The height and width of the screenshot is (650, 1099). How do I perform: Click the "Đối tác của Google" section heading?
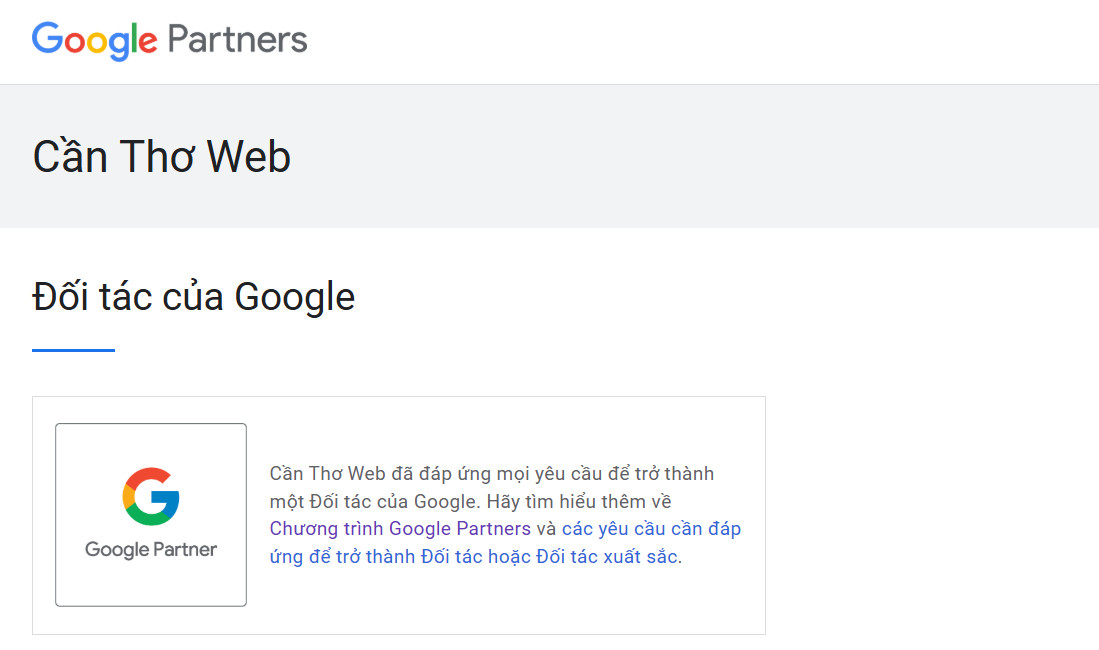194,297
